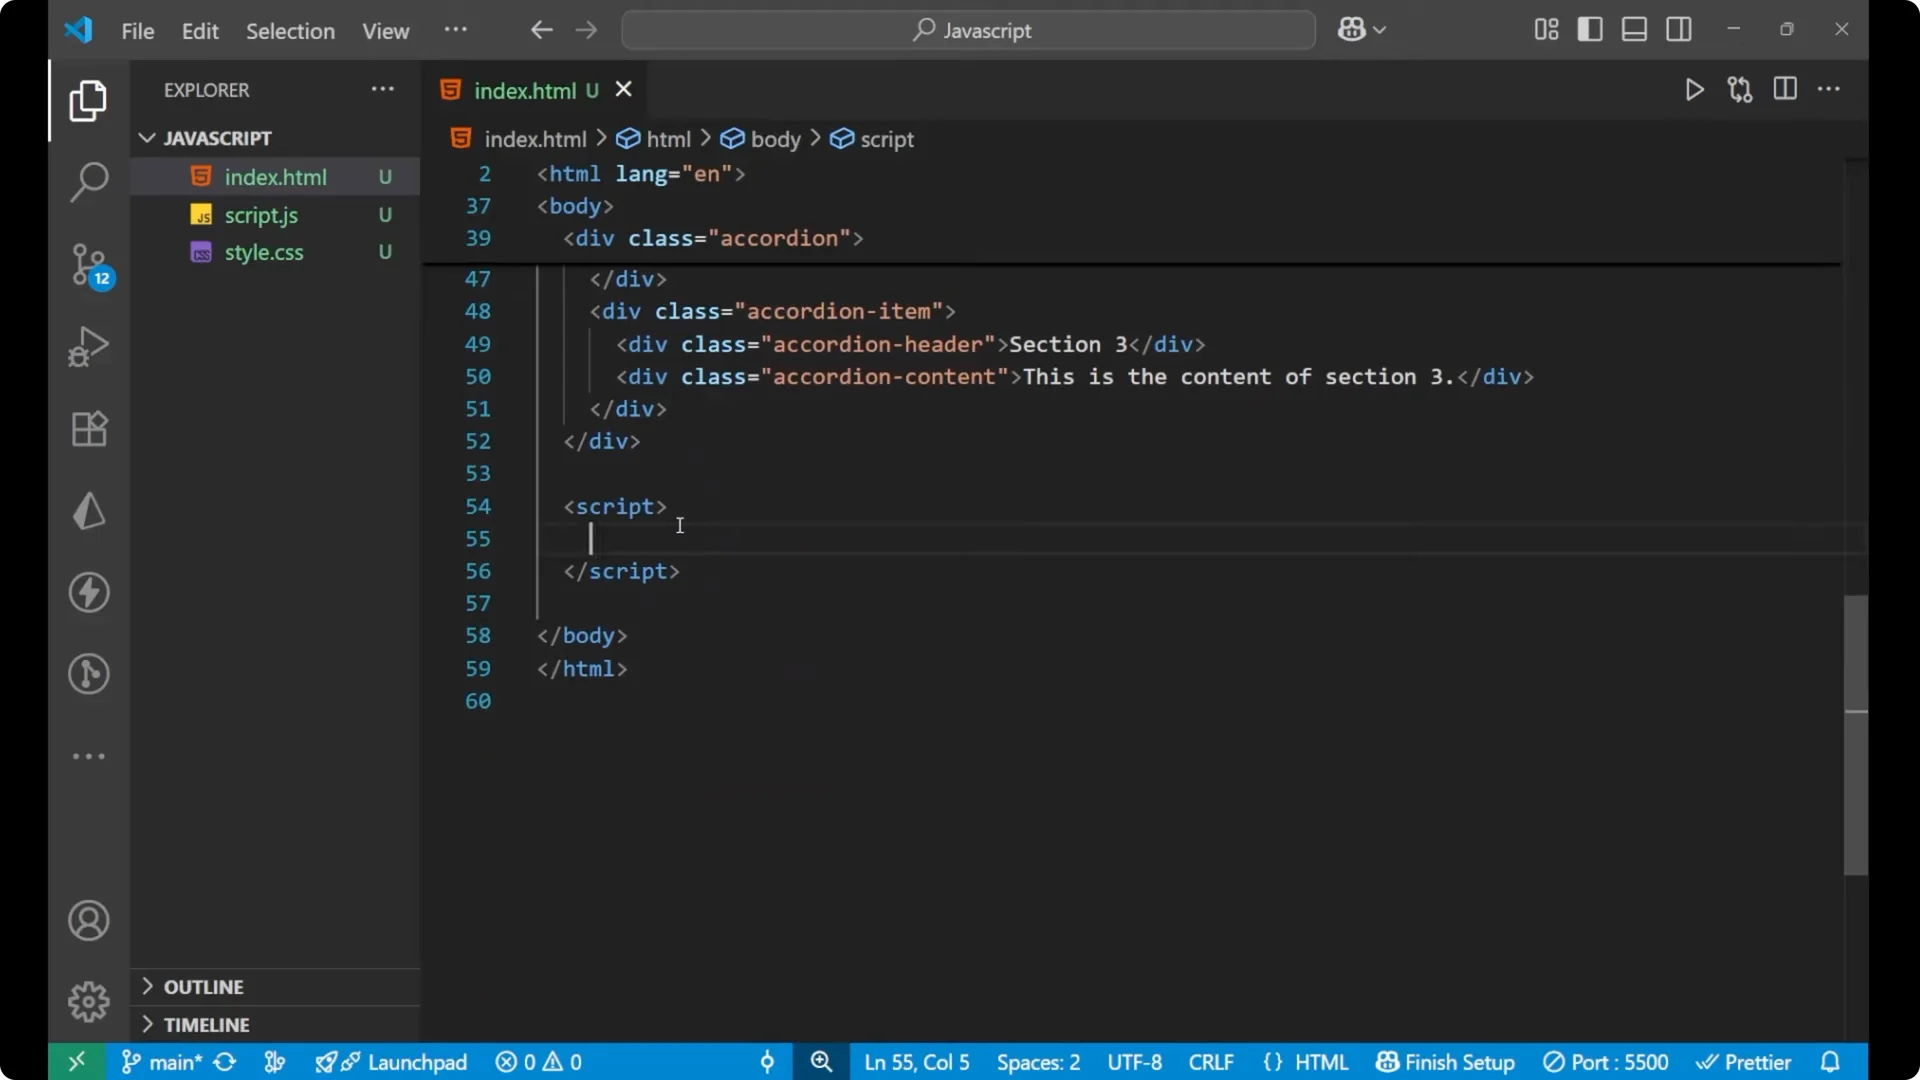Viewport: 1920px width, 1080px height.
Task: Open the Extensions view
Action: pyautogui.click(x=88, y=429)
